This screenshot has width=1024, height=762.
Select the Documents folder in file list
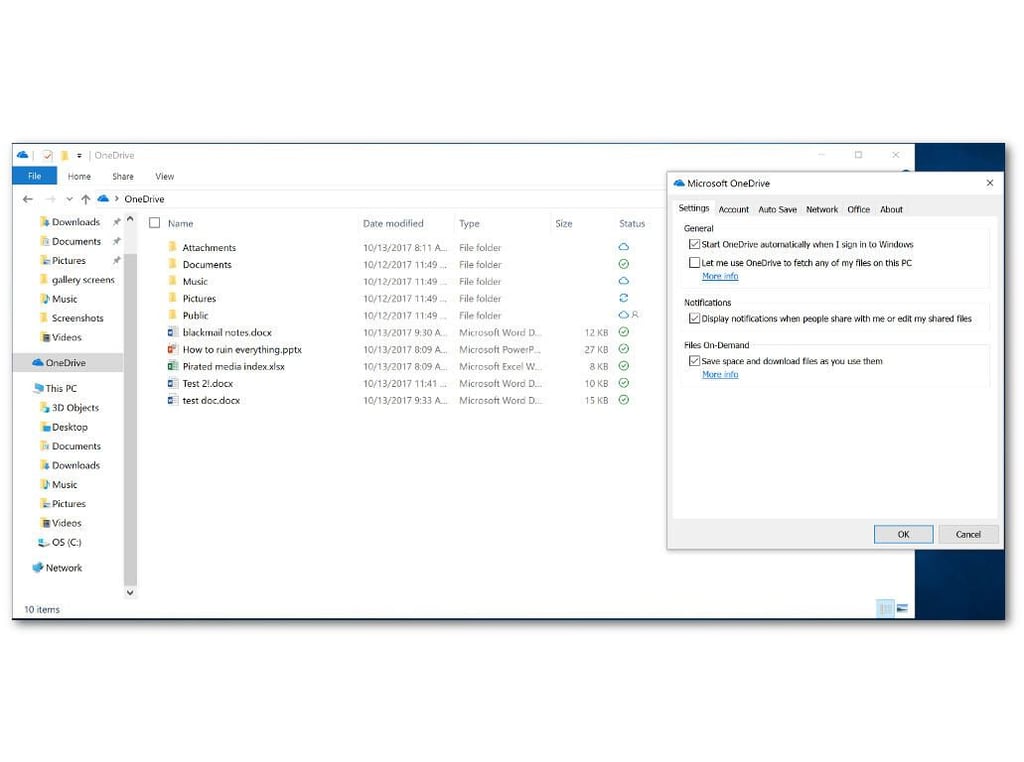(x=206, y=264)
